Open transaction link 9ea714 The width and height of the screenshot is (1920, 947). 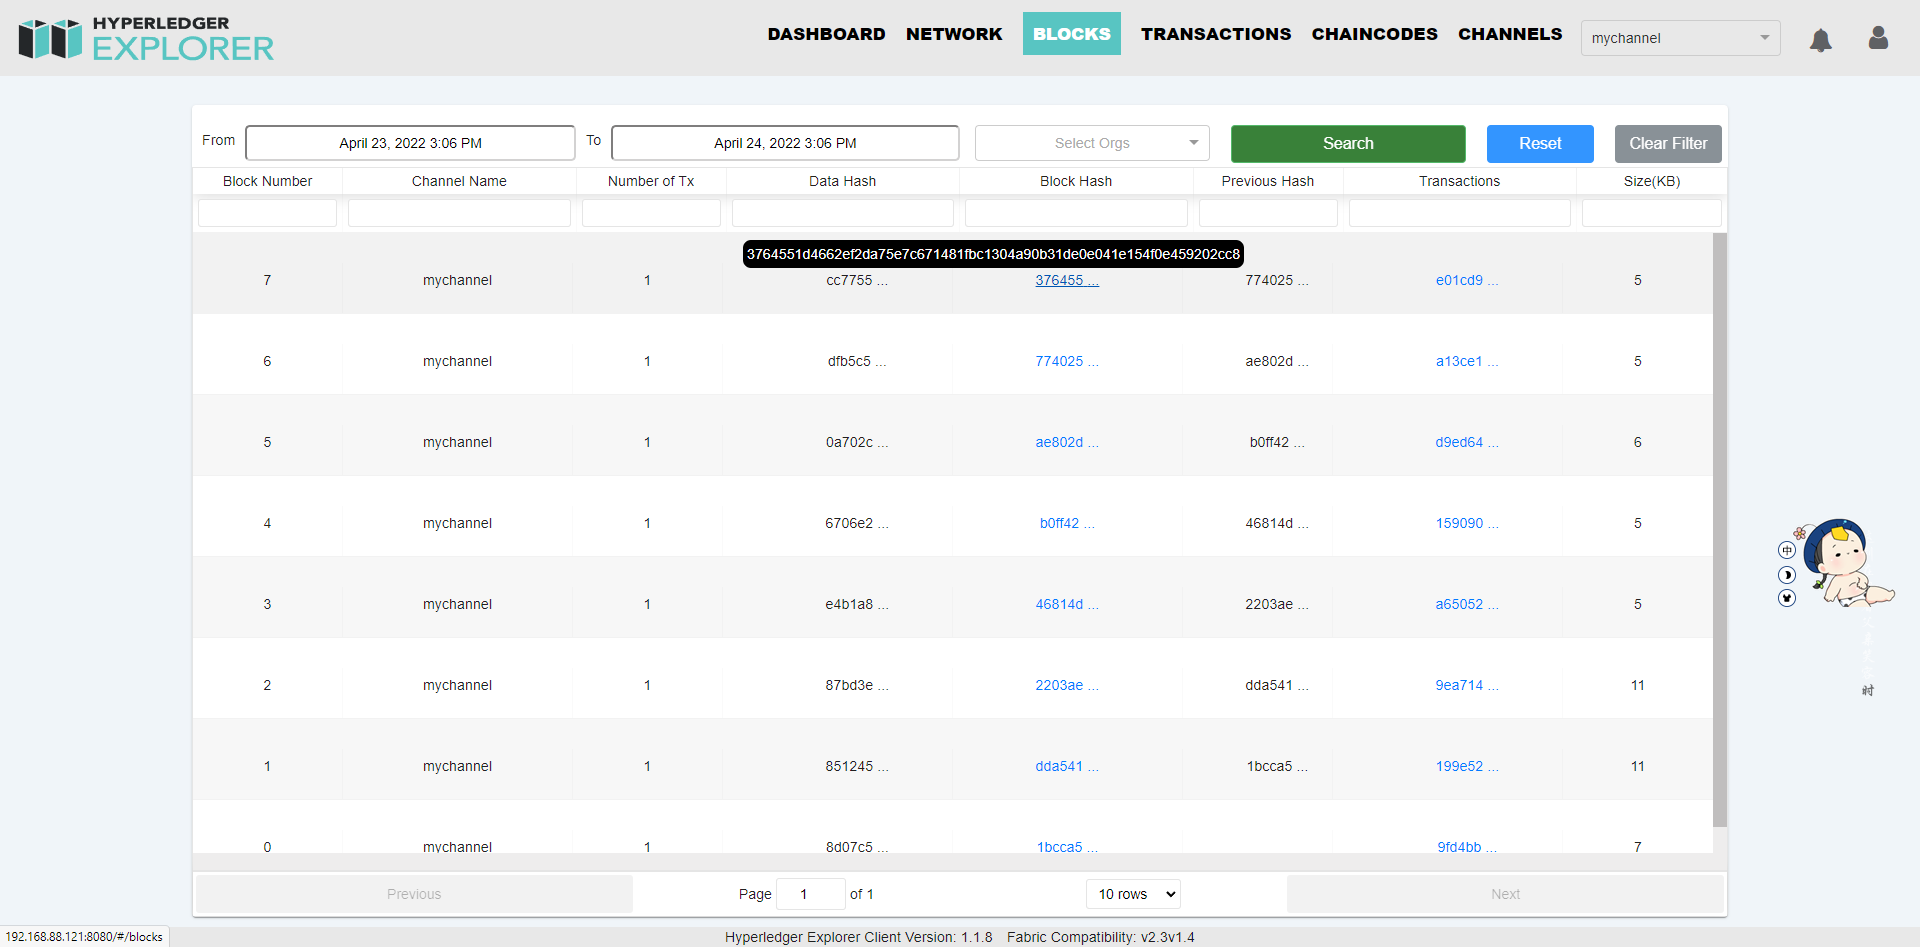pos(1467,685)
